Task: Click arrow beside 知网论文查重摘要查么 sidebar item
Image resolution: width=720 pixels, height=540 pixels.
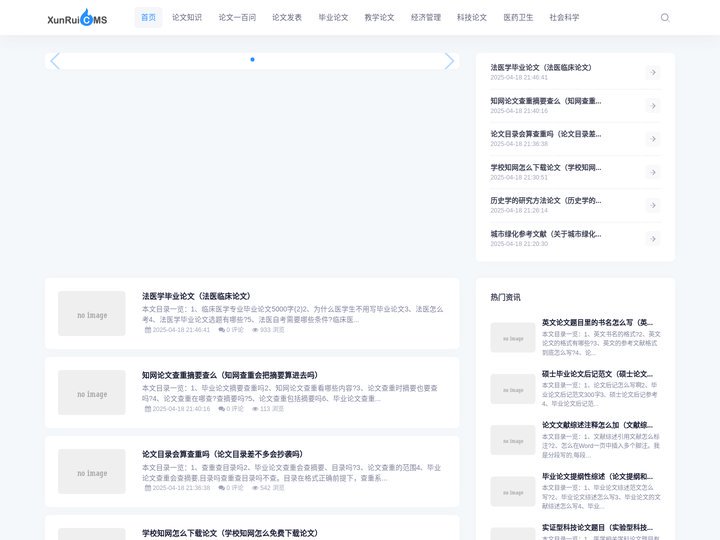Action: pos(652,106)
